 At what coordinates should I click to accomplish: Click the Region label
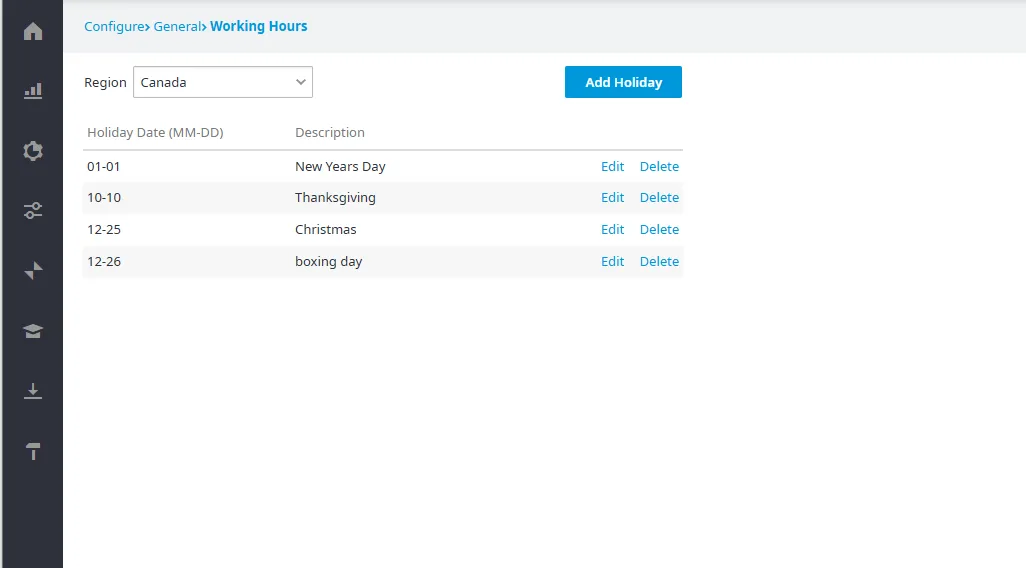coord(105,82)
